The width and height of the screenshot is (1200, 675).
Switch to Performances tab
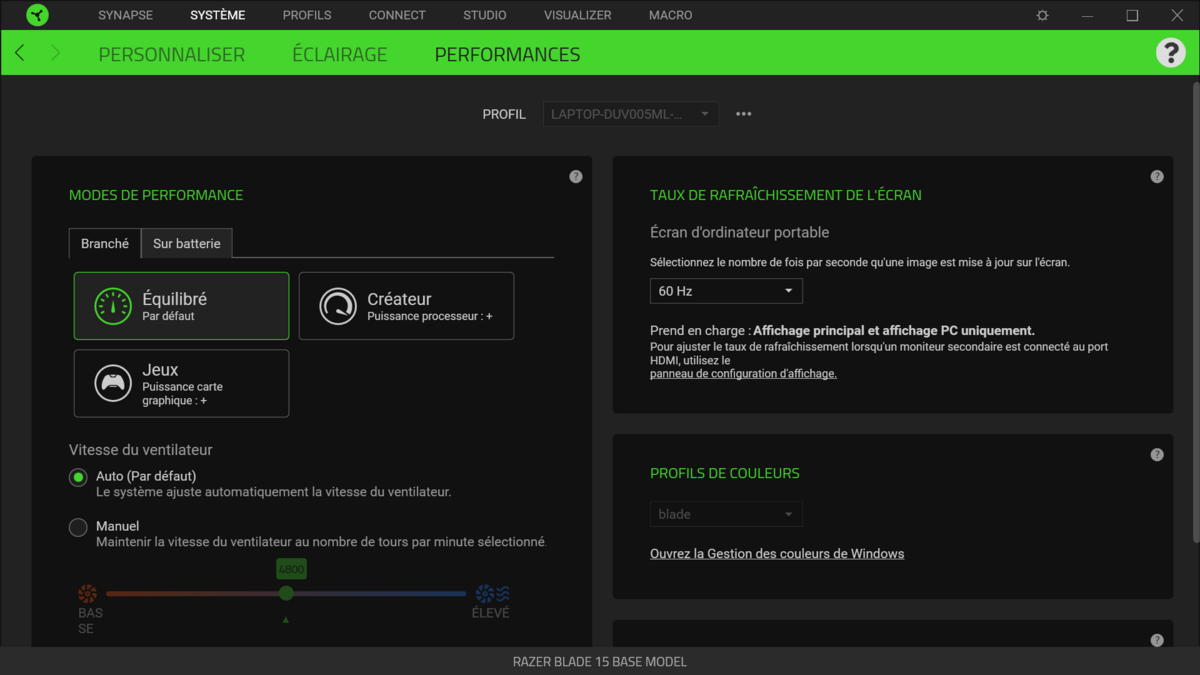coord(507,54)
